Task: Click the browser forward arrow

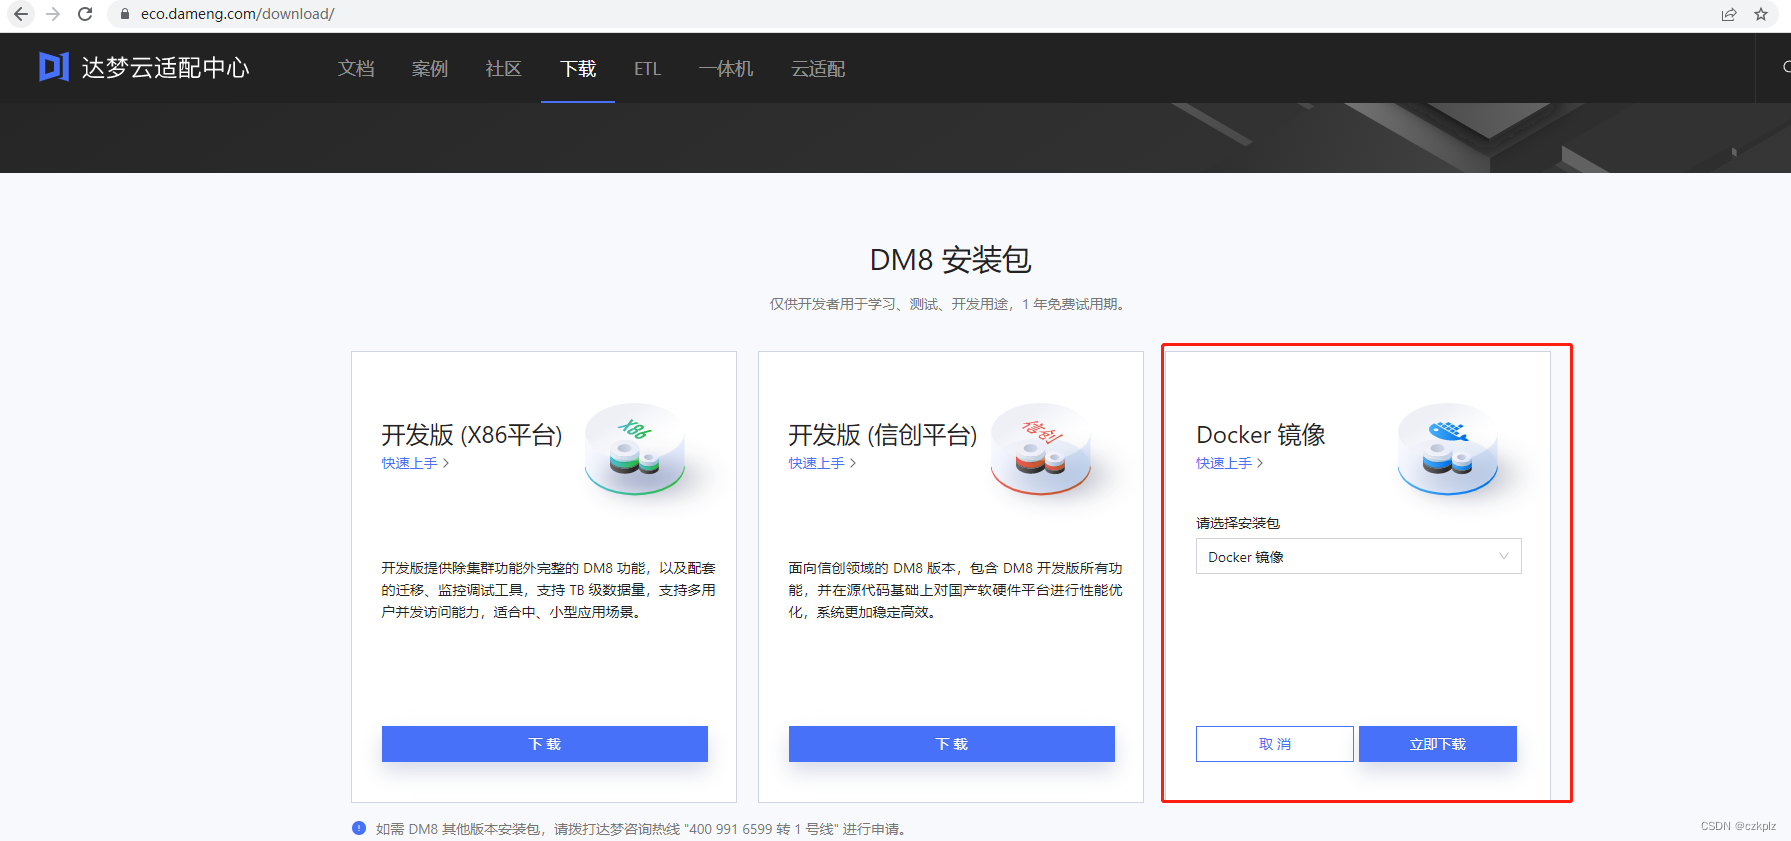Action: pos(53,14)
